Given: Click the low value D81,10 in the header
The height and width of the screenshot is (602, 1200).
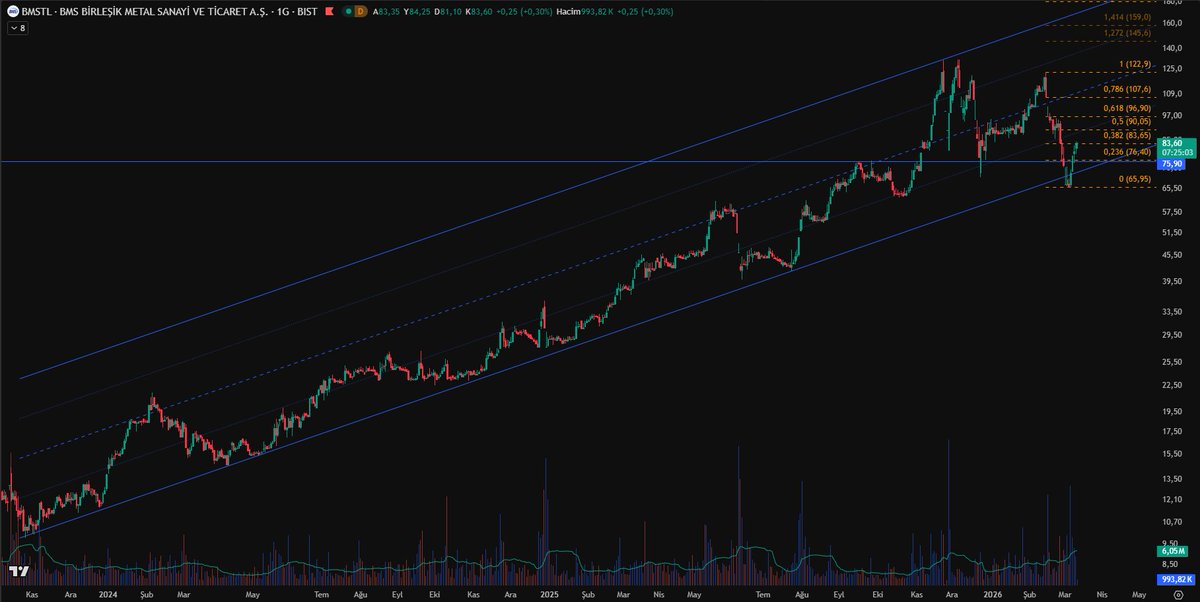Looking at the screenshot, I should tap(447, 11).
